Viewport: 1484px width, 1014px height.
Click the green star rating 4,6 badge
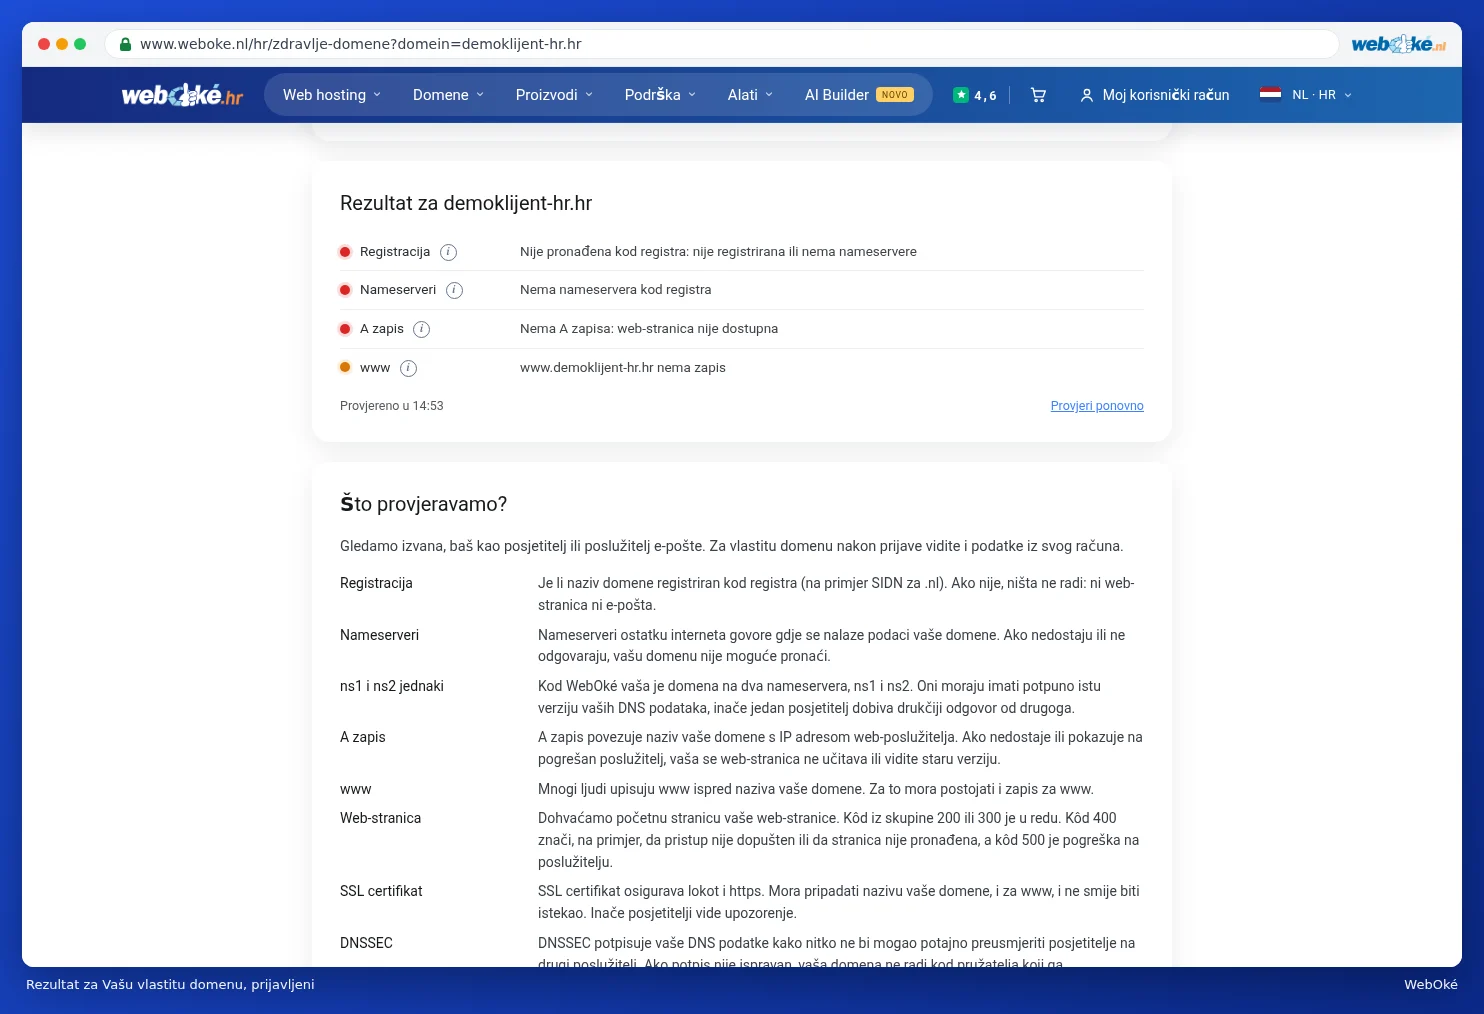point(975,95)
